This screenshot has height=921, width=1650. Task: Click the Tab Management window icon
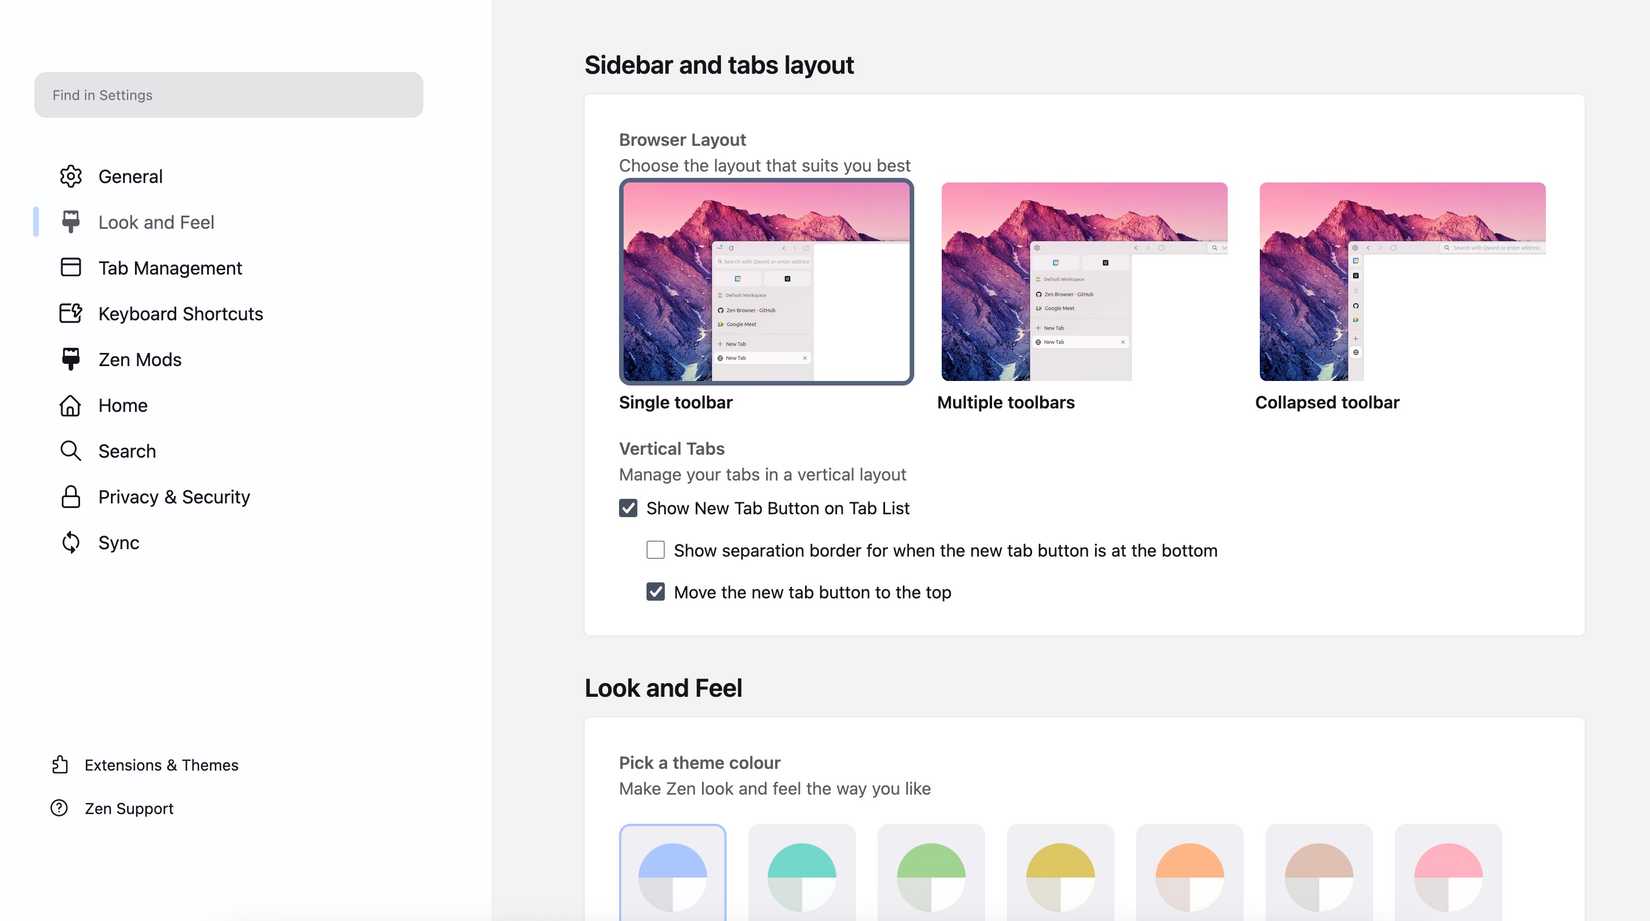pyautogui.click(x=70, y=268)
